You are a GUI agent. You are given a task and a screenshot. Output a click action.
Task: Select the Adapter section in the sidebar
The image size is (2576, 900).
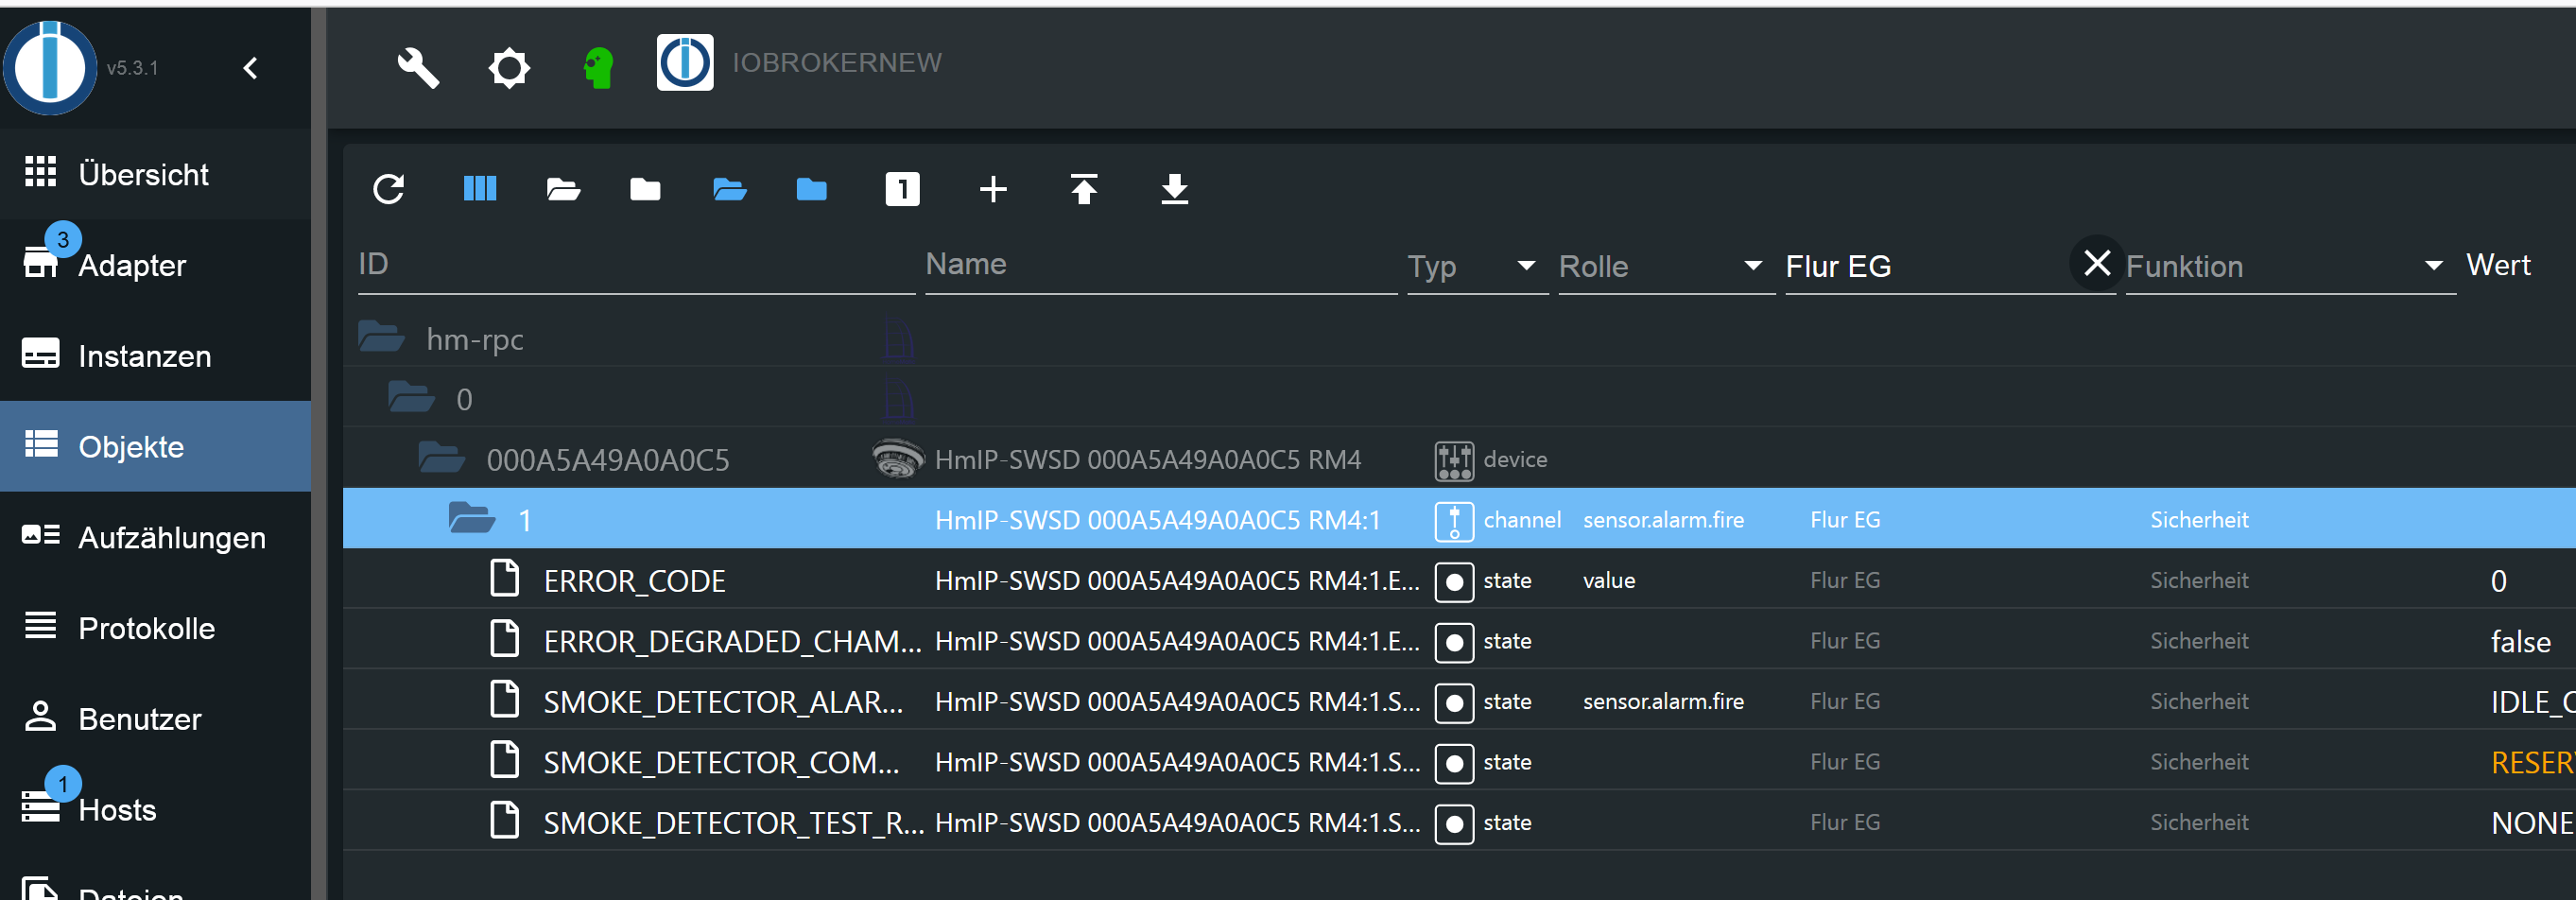[x=131, y=265]
